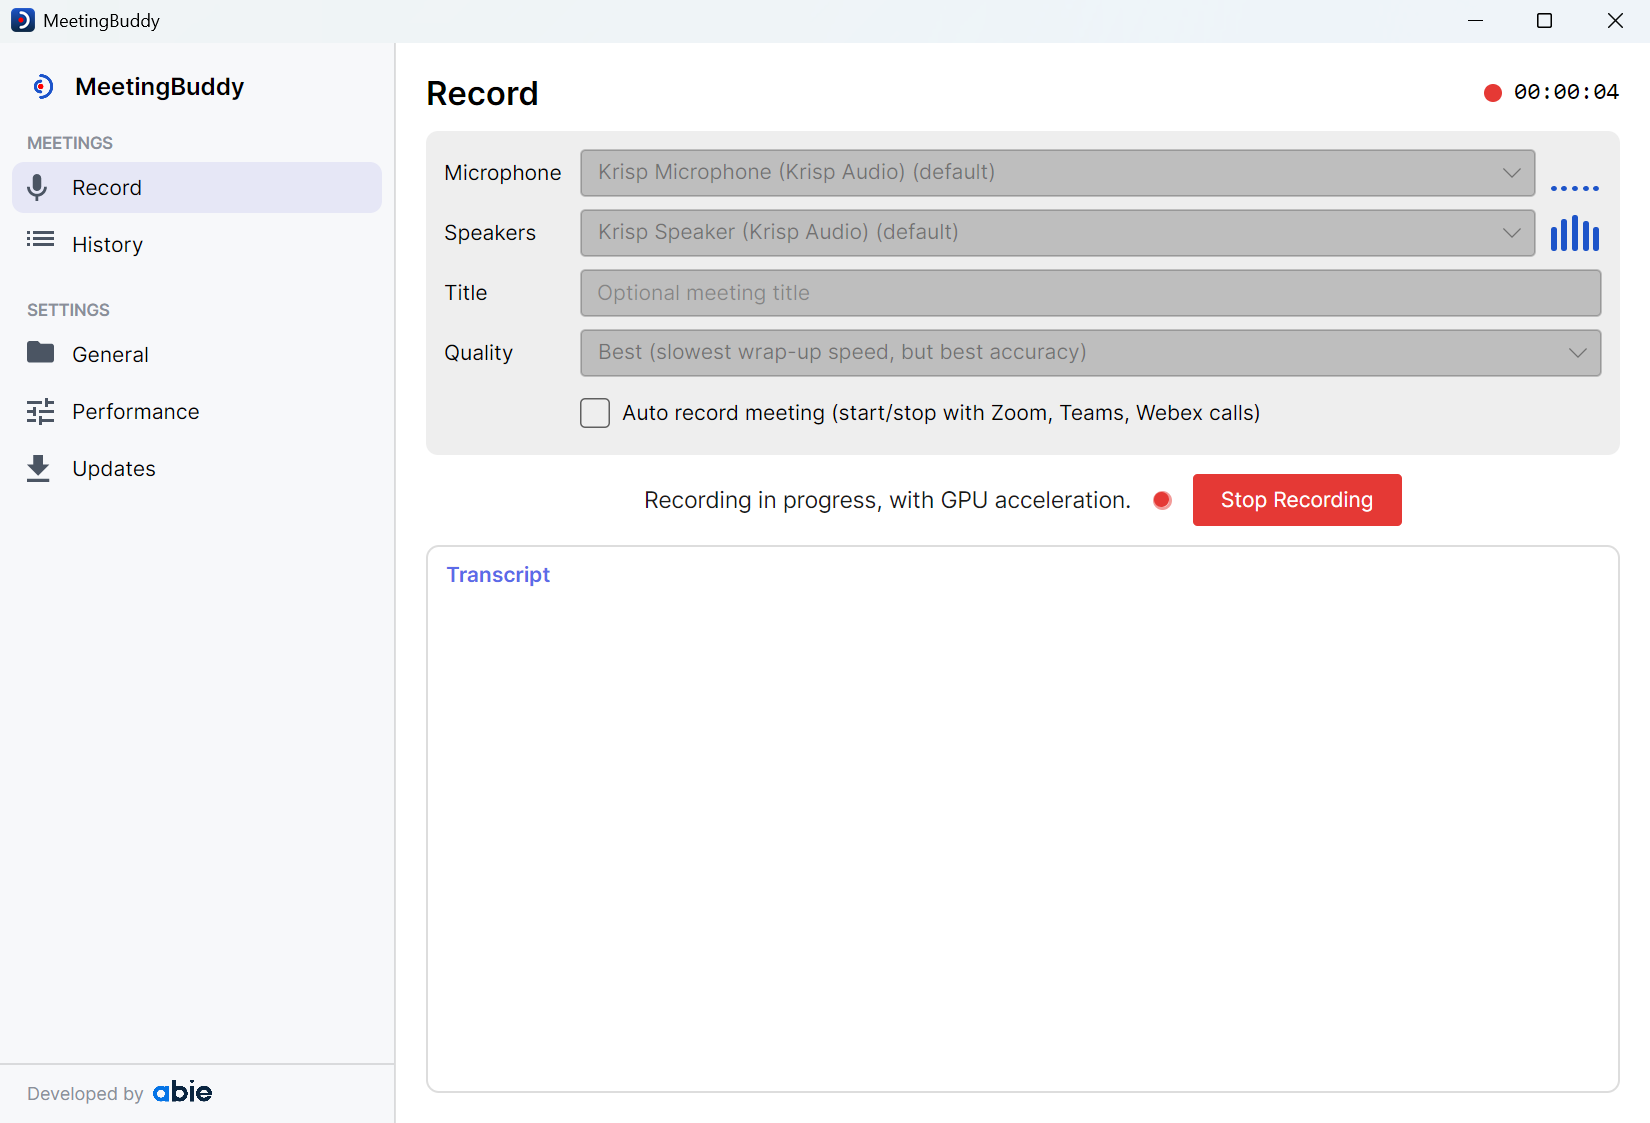Image resolution: width=1650 pixels, height=1123 pixels.
Task: Click the Auto record meeting label text
Action: point(941,413)
